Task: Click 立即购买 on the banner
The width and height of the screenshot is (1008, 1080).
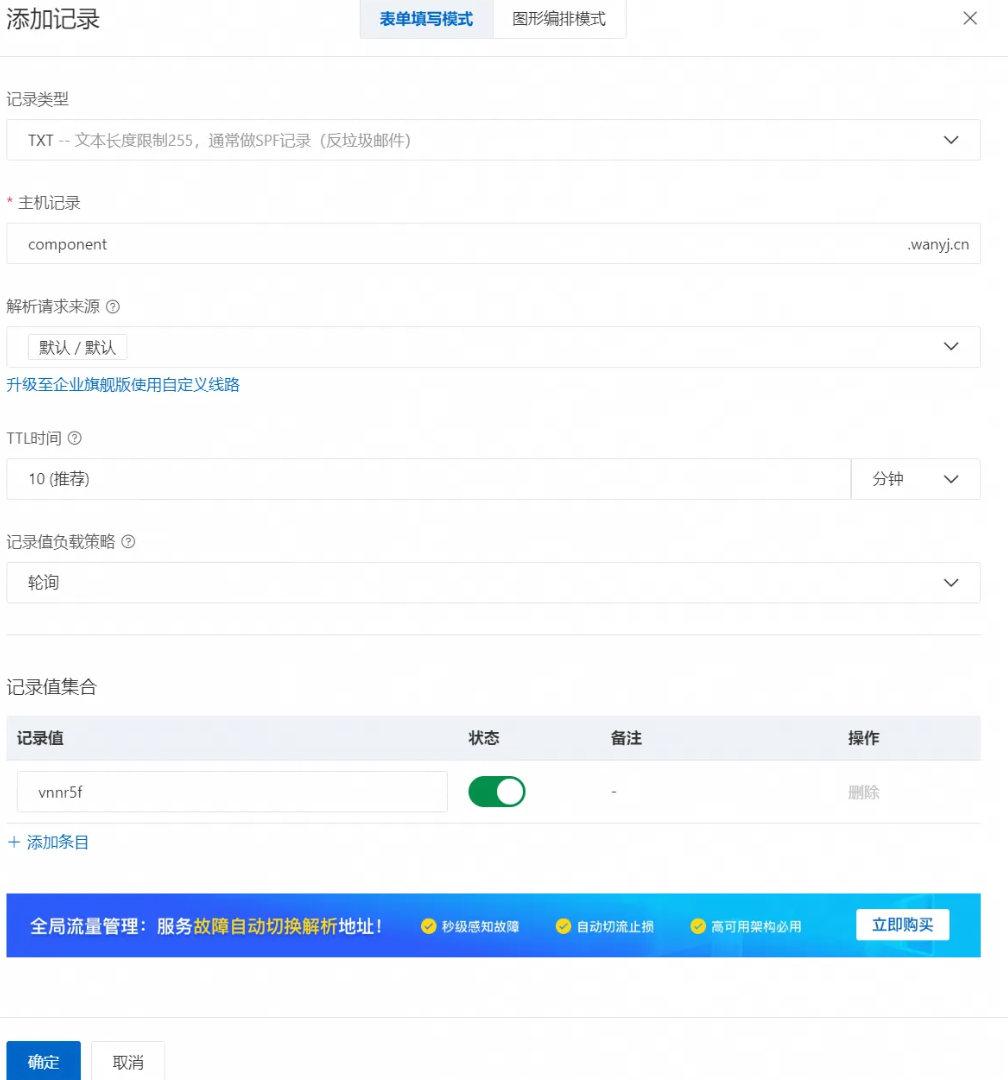Action: [902, 925]
